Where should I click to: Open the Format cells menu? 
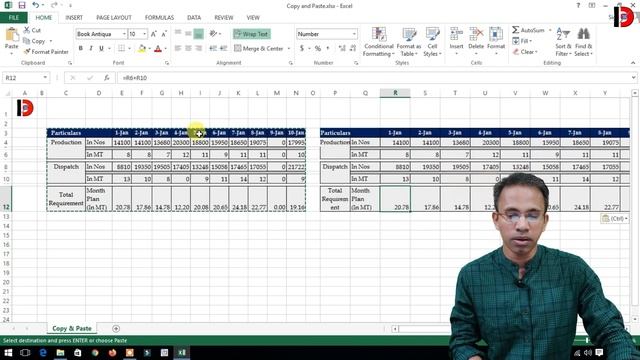[496, 41]
